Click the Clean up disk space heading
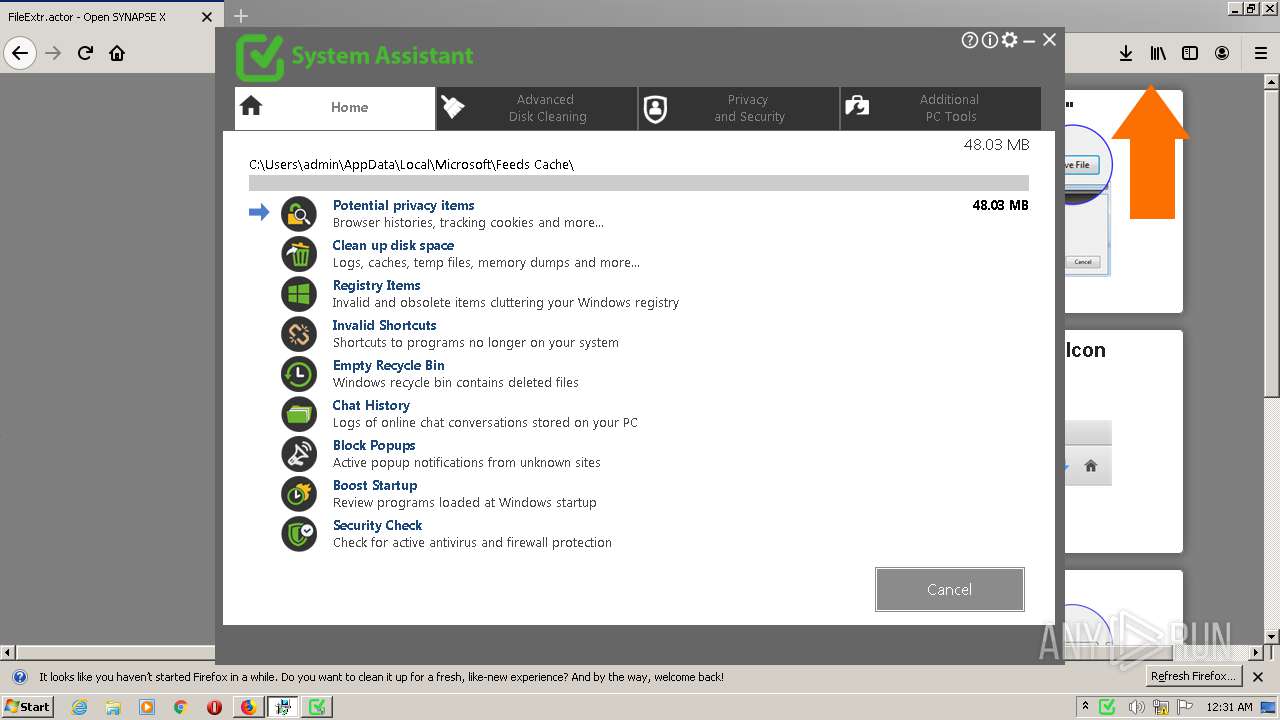Image resolution: width=1280 pixels, height=720 pixels. click(393, 245)
